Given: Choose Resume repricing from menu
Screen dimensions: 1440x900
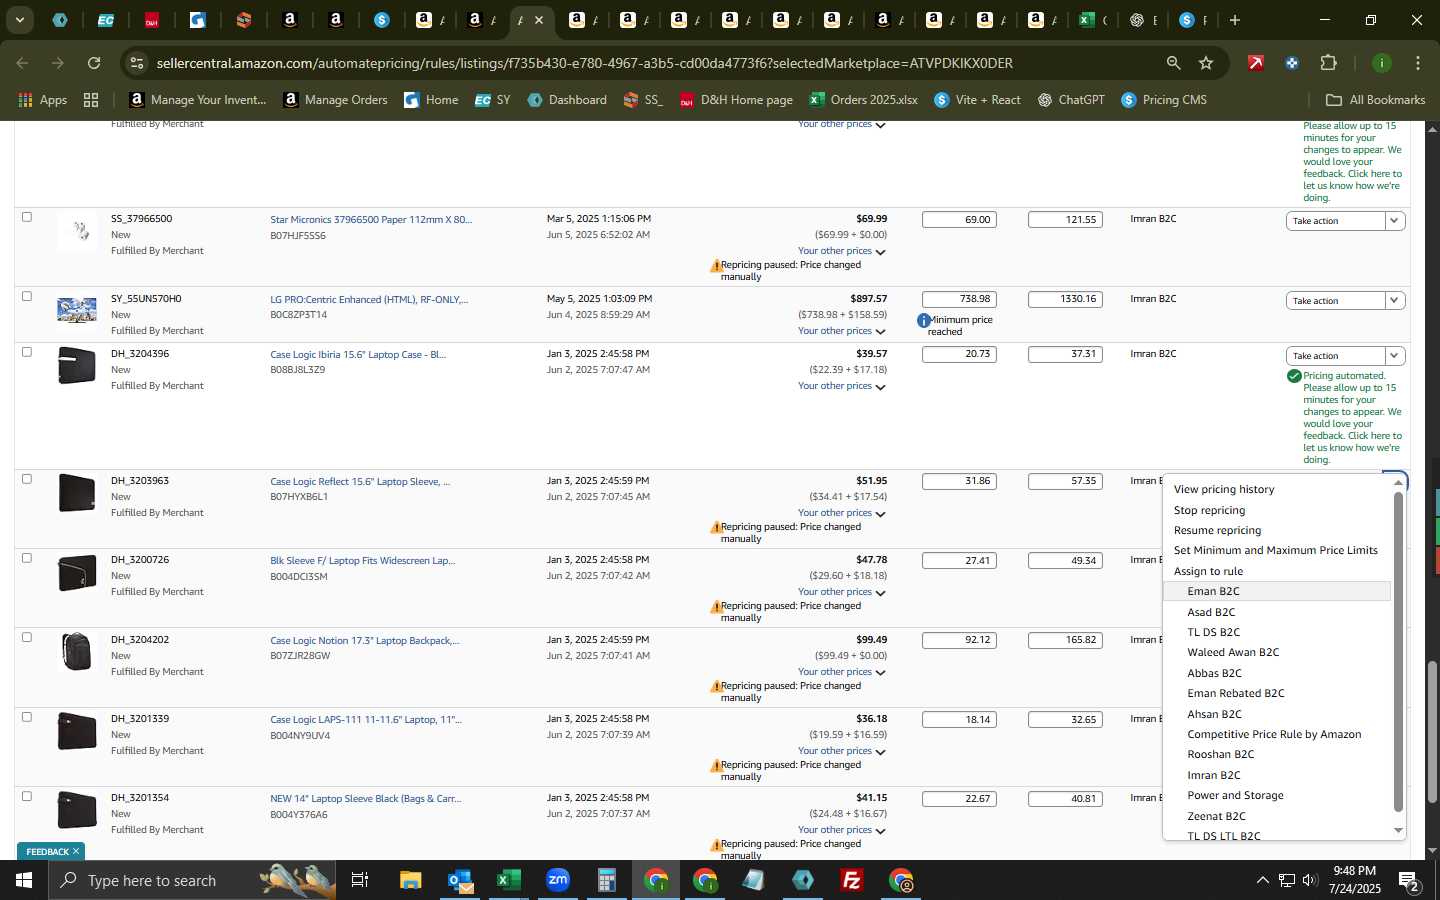Looking at the screenshot, I should [1217, 531].
